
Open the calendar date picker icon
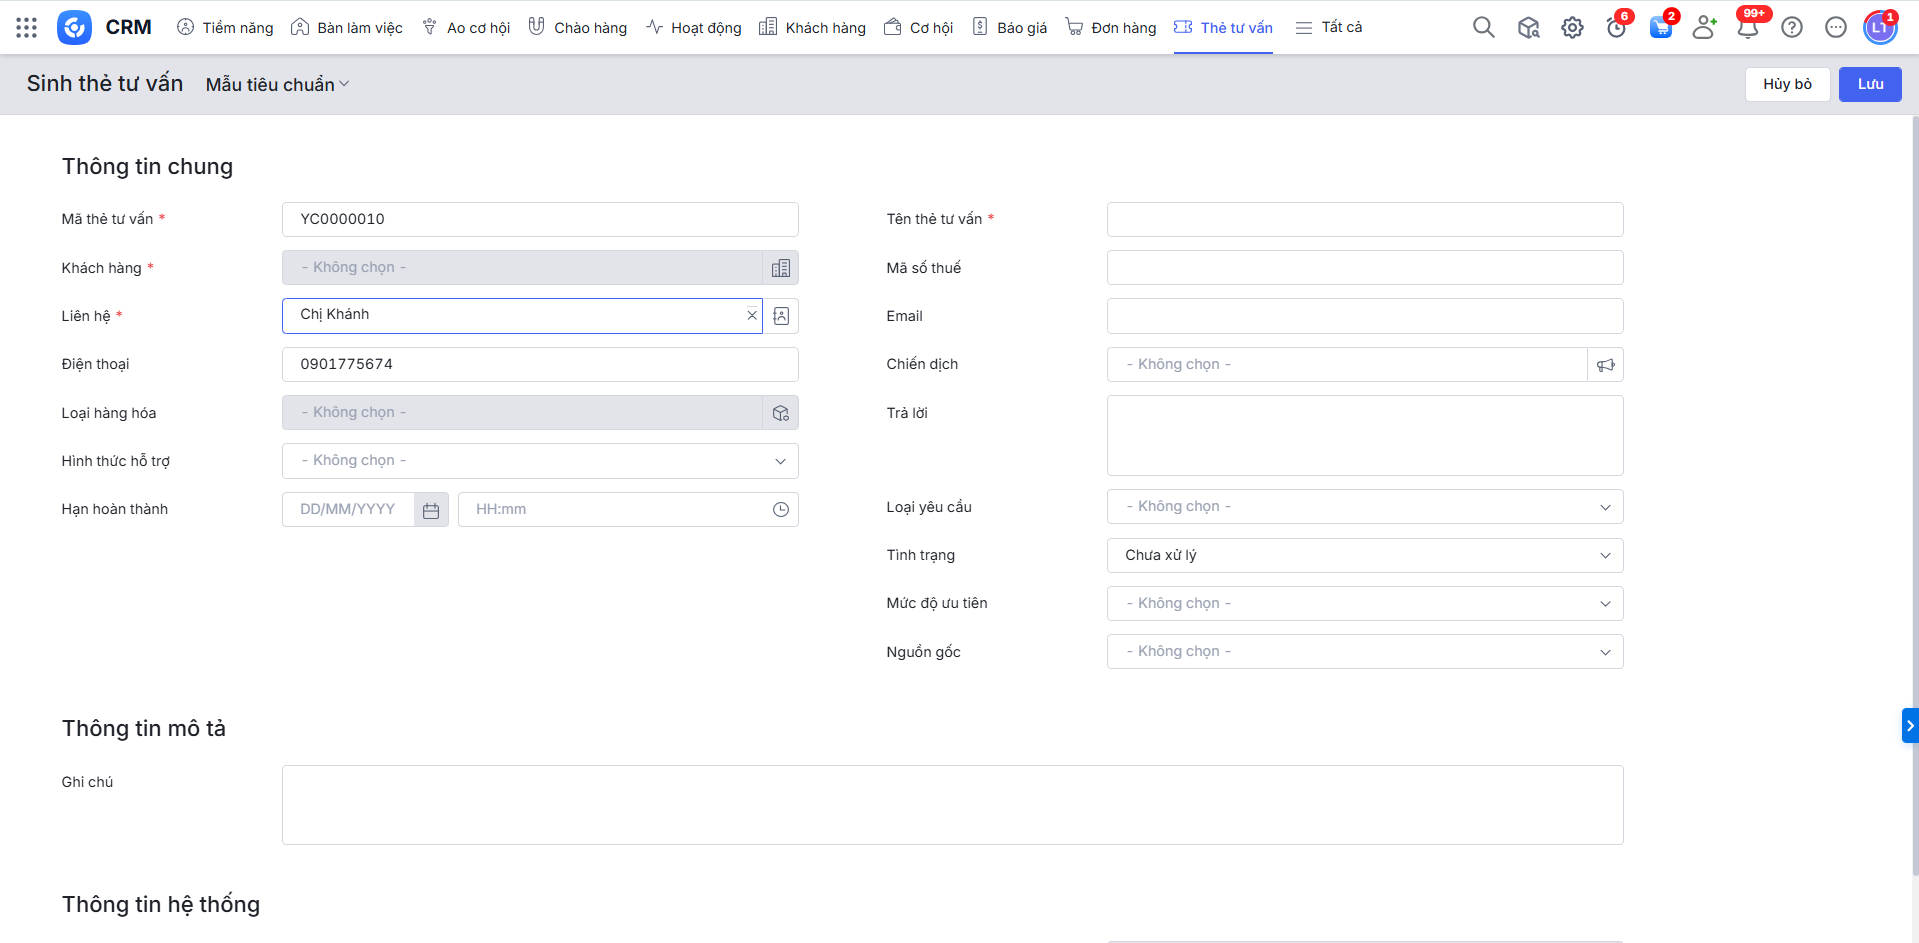(x=431, y=510)
